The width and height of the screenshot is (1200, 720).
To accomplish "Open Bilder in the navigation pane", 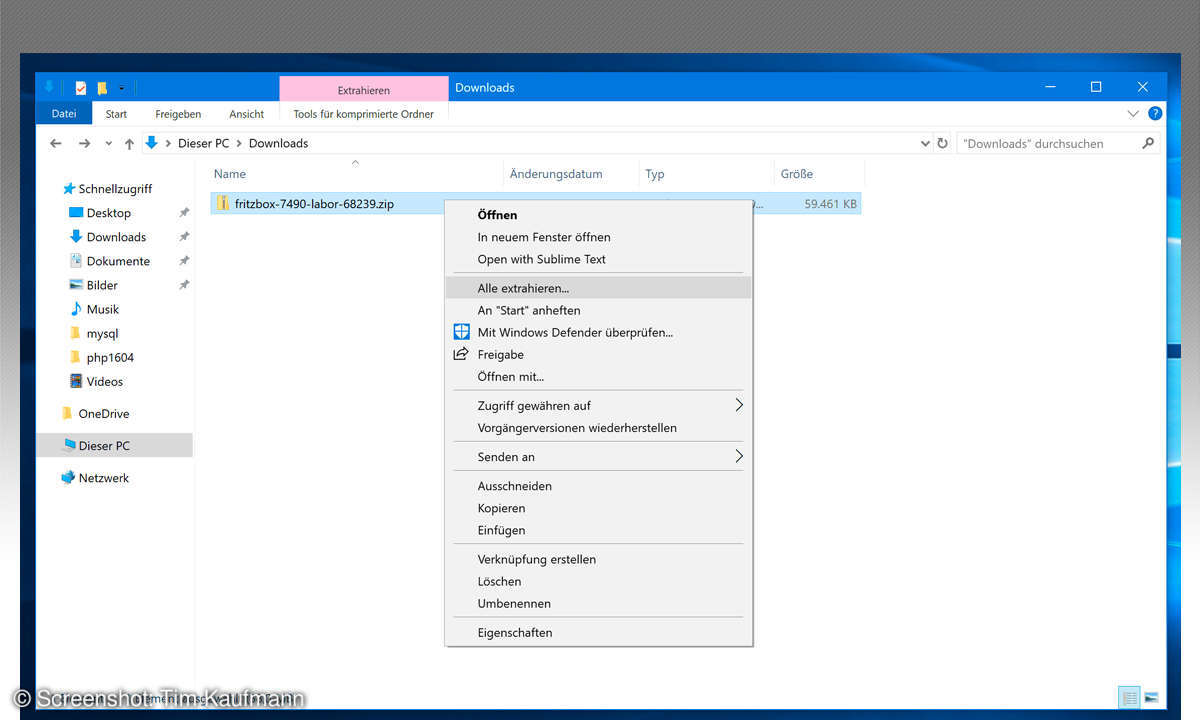I will pos(93,285).
